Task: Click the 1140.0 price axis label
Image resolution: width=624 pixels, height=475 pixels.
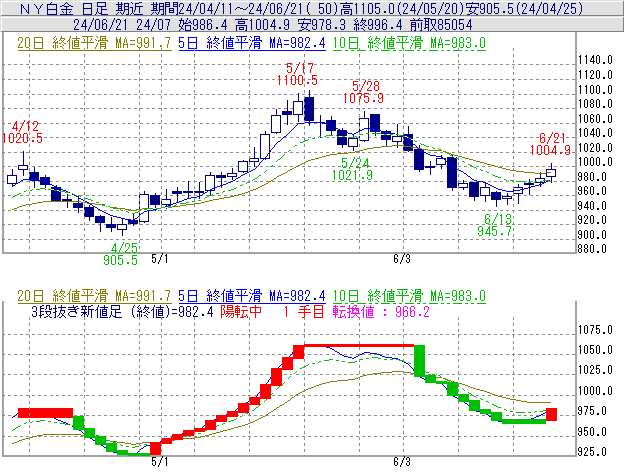Action: tap(595, 60)
